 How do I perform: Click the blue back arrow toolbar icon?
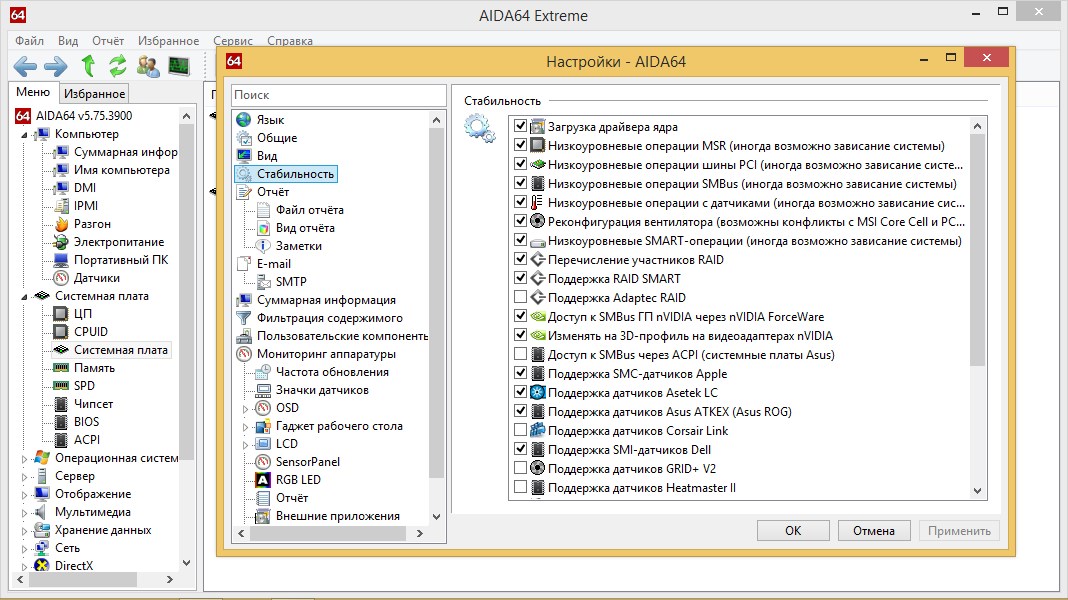[25, 67]
